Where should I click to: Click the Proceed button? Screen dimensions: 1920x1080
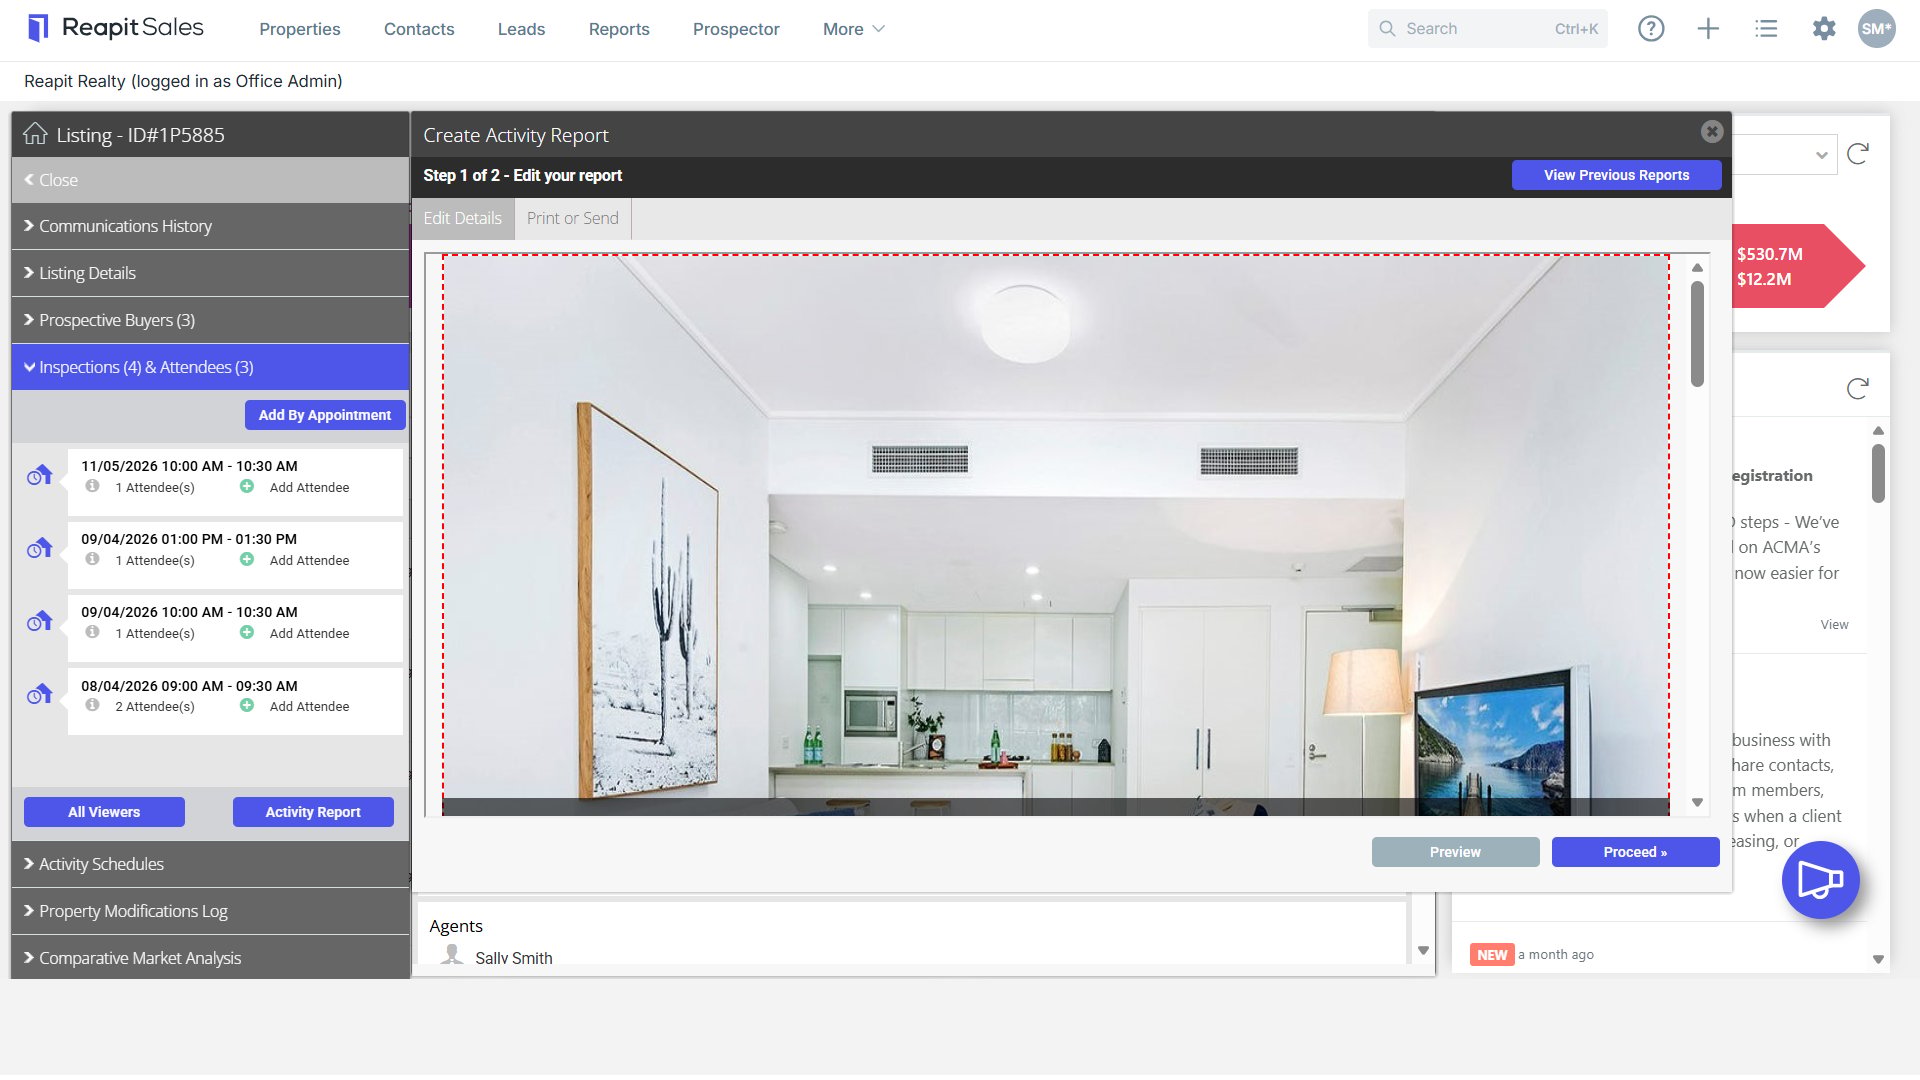coord(1635,852)
